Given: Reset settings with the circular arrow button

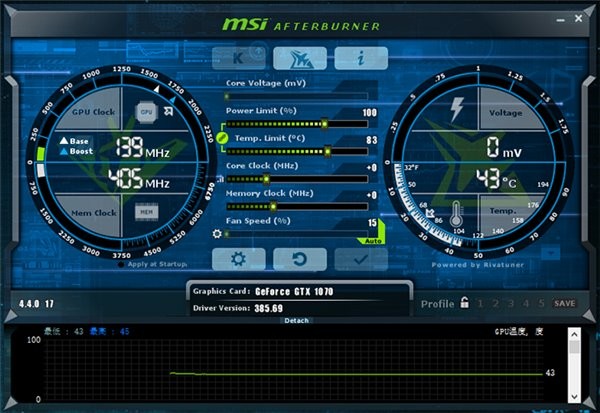Looking at the screenshot, I should click(x=300, y=260).
